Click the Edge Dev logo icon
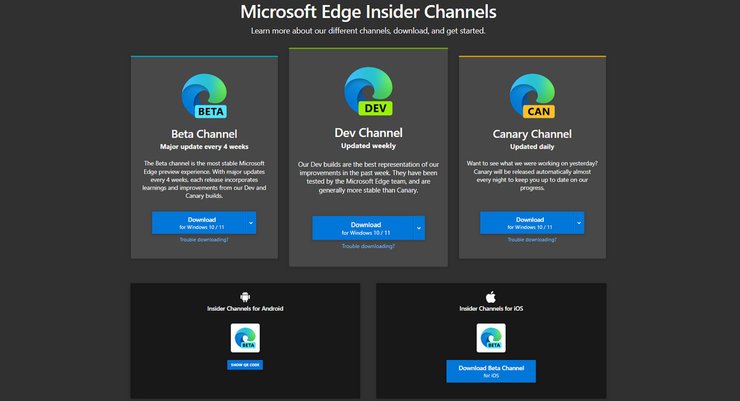This screenshot has width=740, height=401. [369, 92]
